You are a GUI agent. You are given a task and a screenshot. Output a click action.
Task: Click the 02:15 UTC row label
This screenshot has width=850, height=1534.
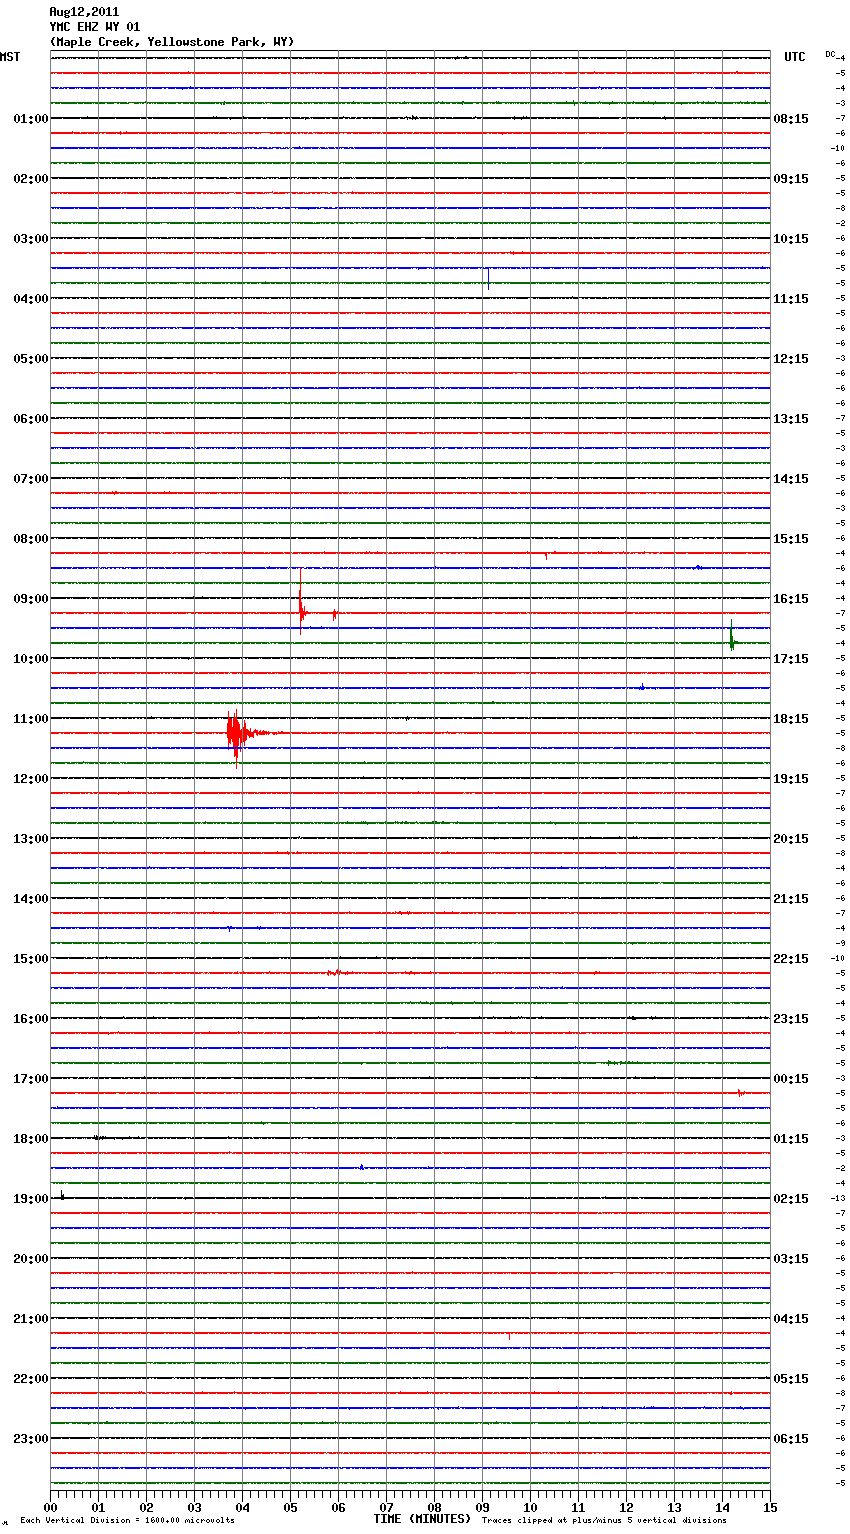pos(791,1199)
